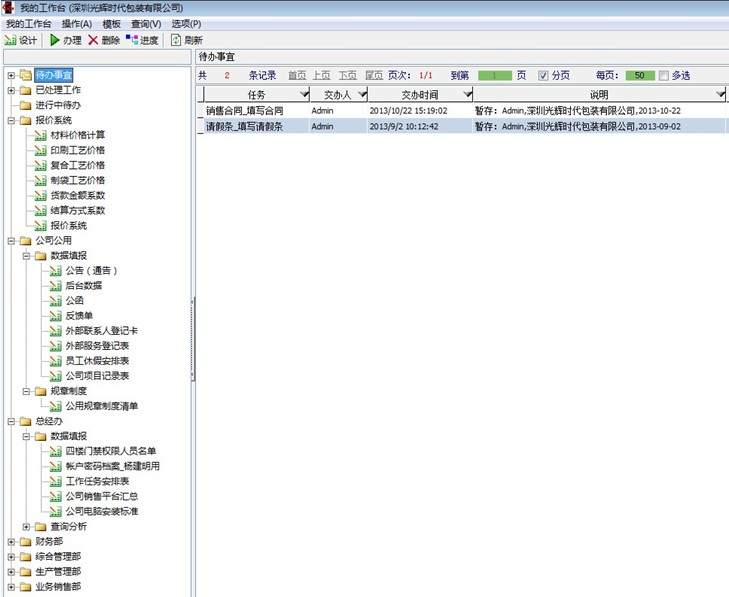This screenshot has width=729, height=597.
Task: Open the 查询(V) menu
Action: pyautogui.click(x=145, y=23)
